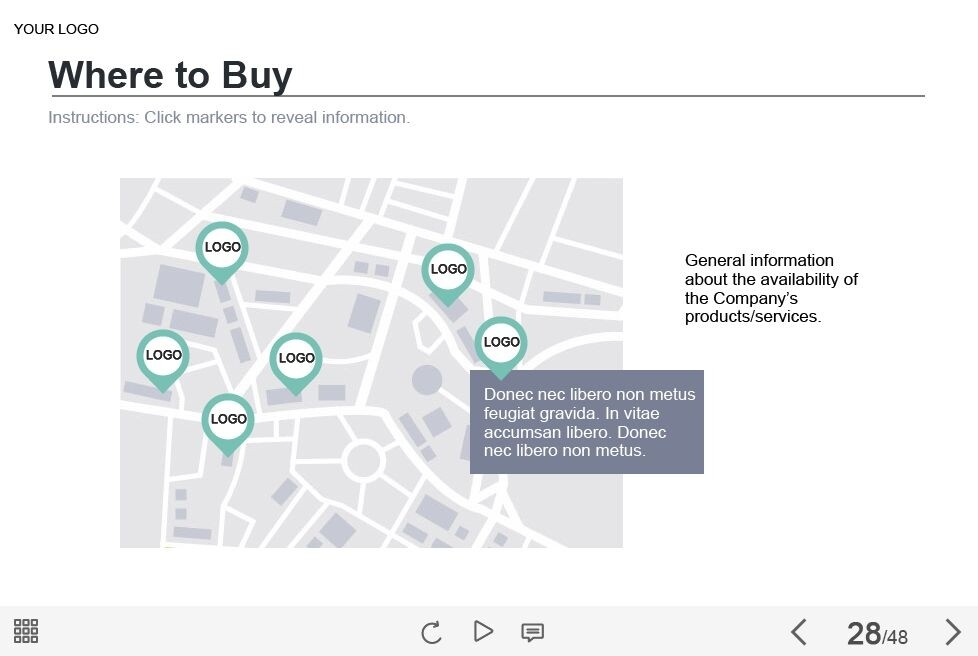Click the Where to Buy heading
The width and height of the screenshot is (978, 656).
click(x=170, y=75)
